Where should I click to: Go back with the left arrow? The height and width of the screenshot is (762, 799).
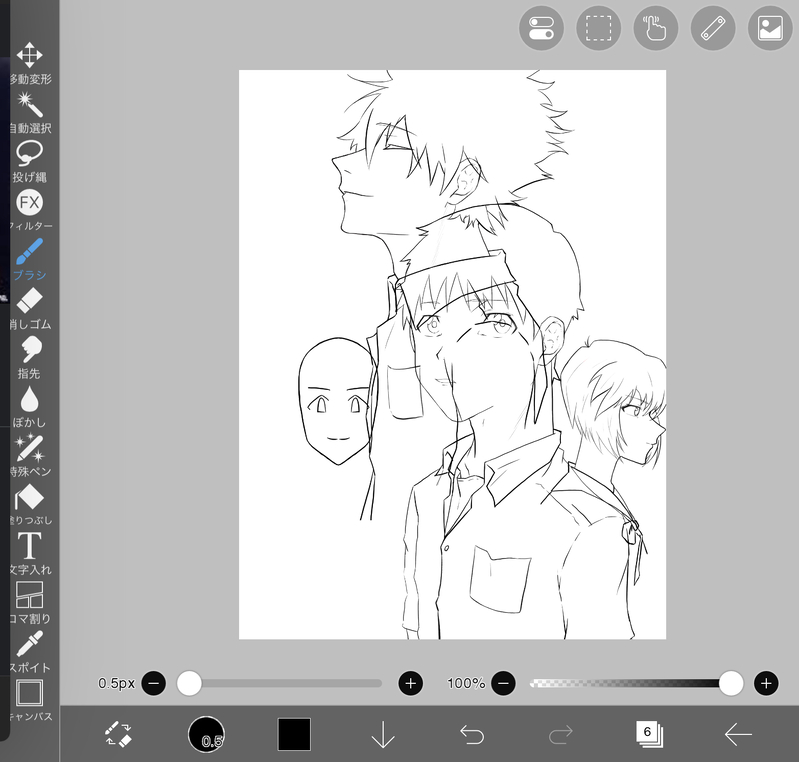[738, 734]
